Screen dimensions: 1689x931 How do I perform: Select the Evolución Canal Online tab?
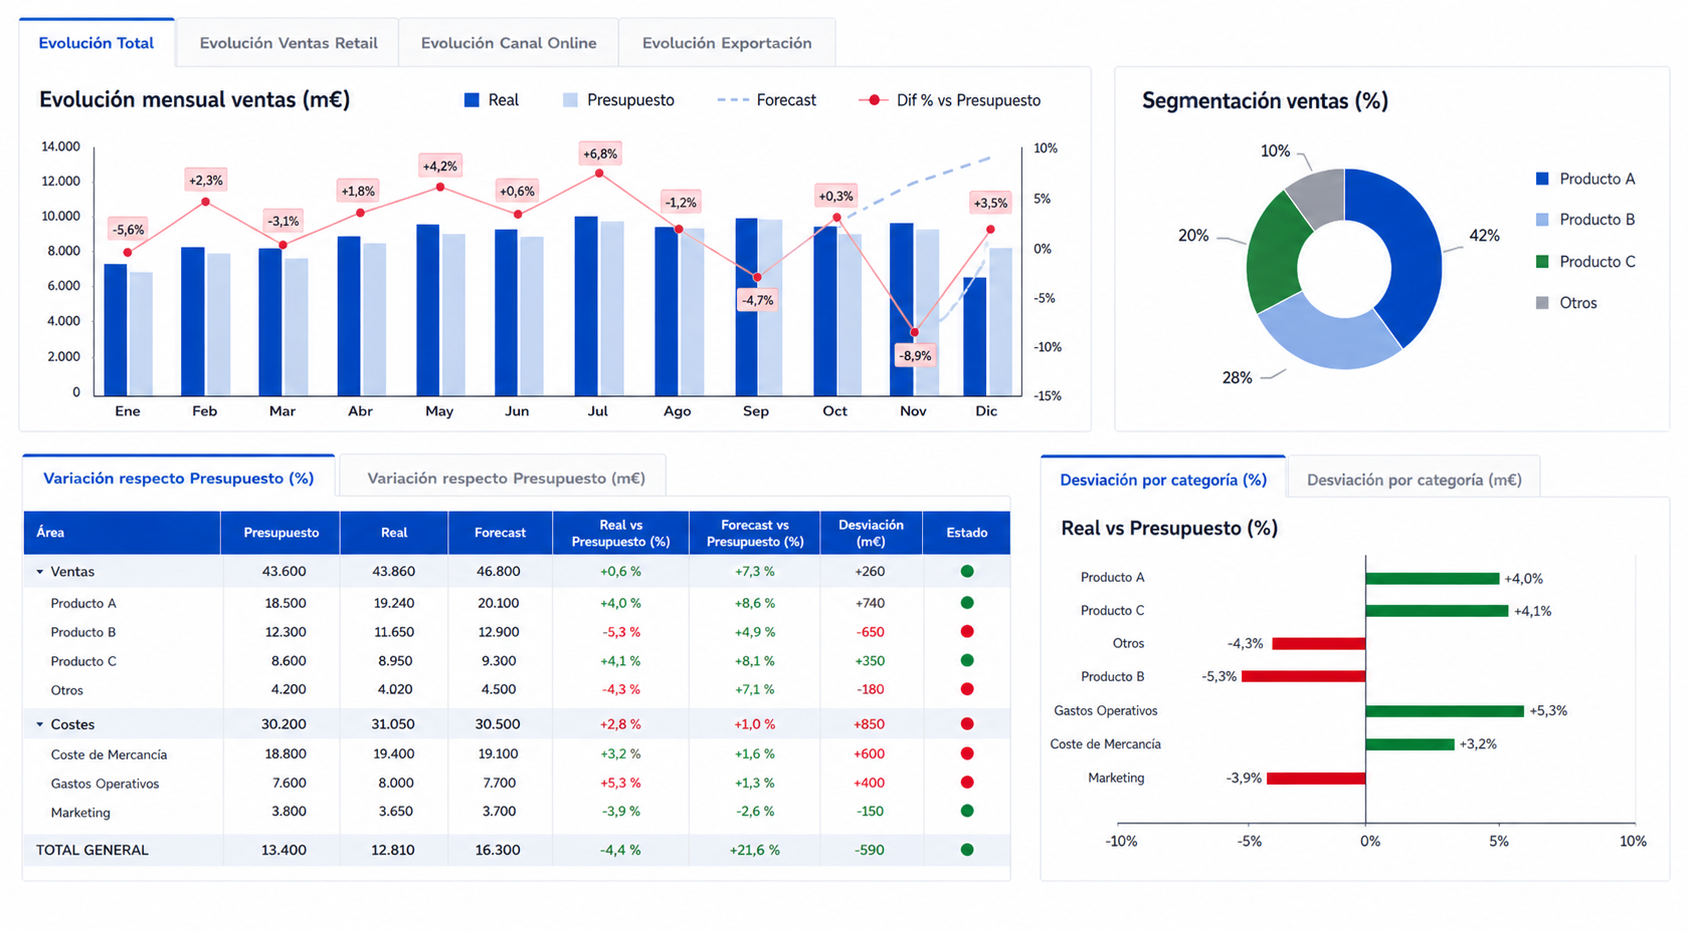508,43
